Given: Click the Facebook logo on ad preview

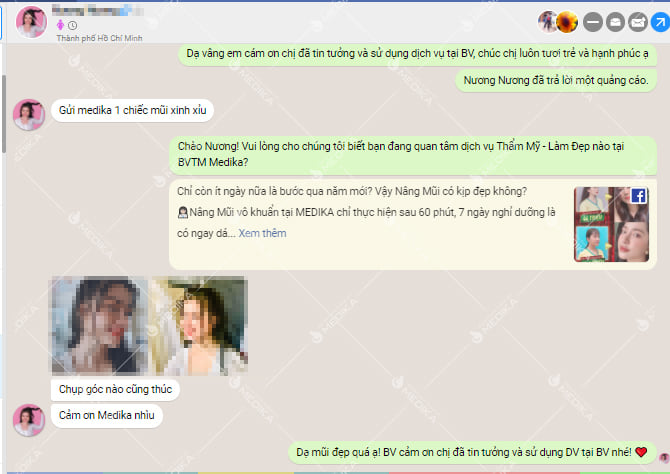Looking at the screenshot, I should click(638, 196).
